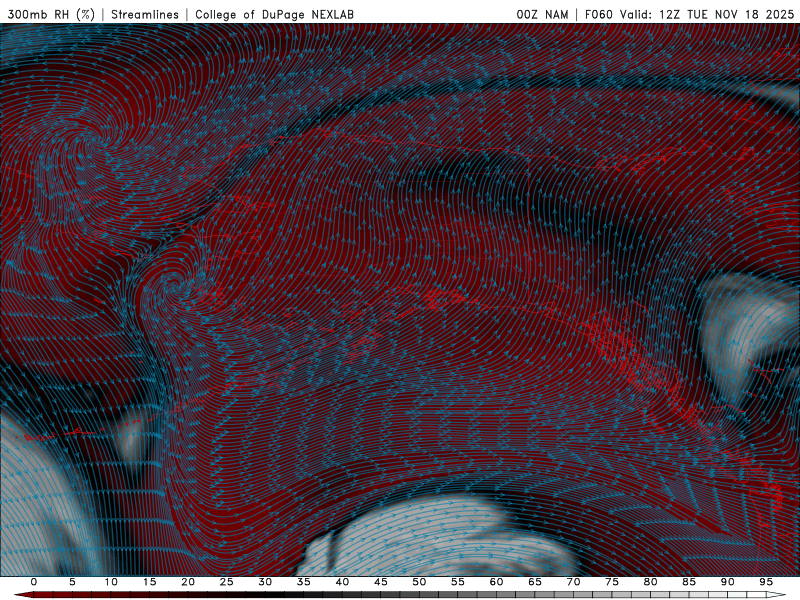Click the "F060" forecast hour text
Image resolution: width=800 pixels, height=600 pixels.
pos(598,14)
